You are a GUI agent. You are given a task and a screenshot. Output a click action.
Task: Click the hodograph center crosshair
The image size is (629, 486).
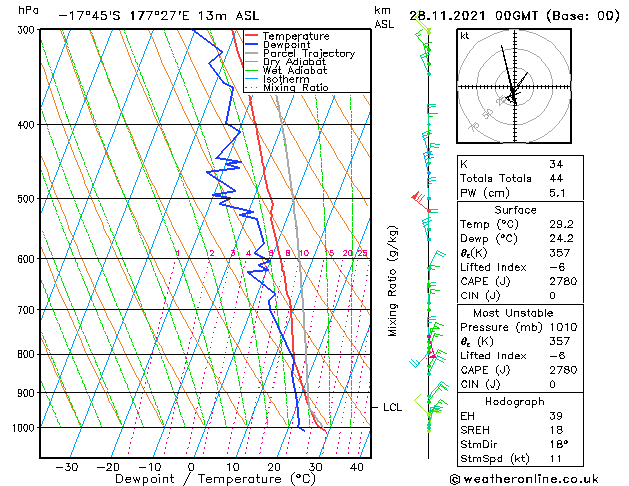515,87
